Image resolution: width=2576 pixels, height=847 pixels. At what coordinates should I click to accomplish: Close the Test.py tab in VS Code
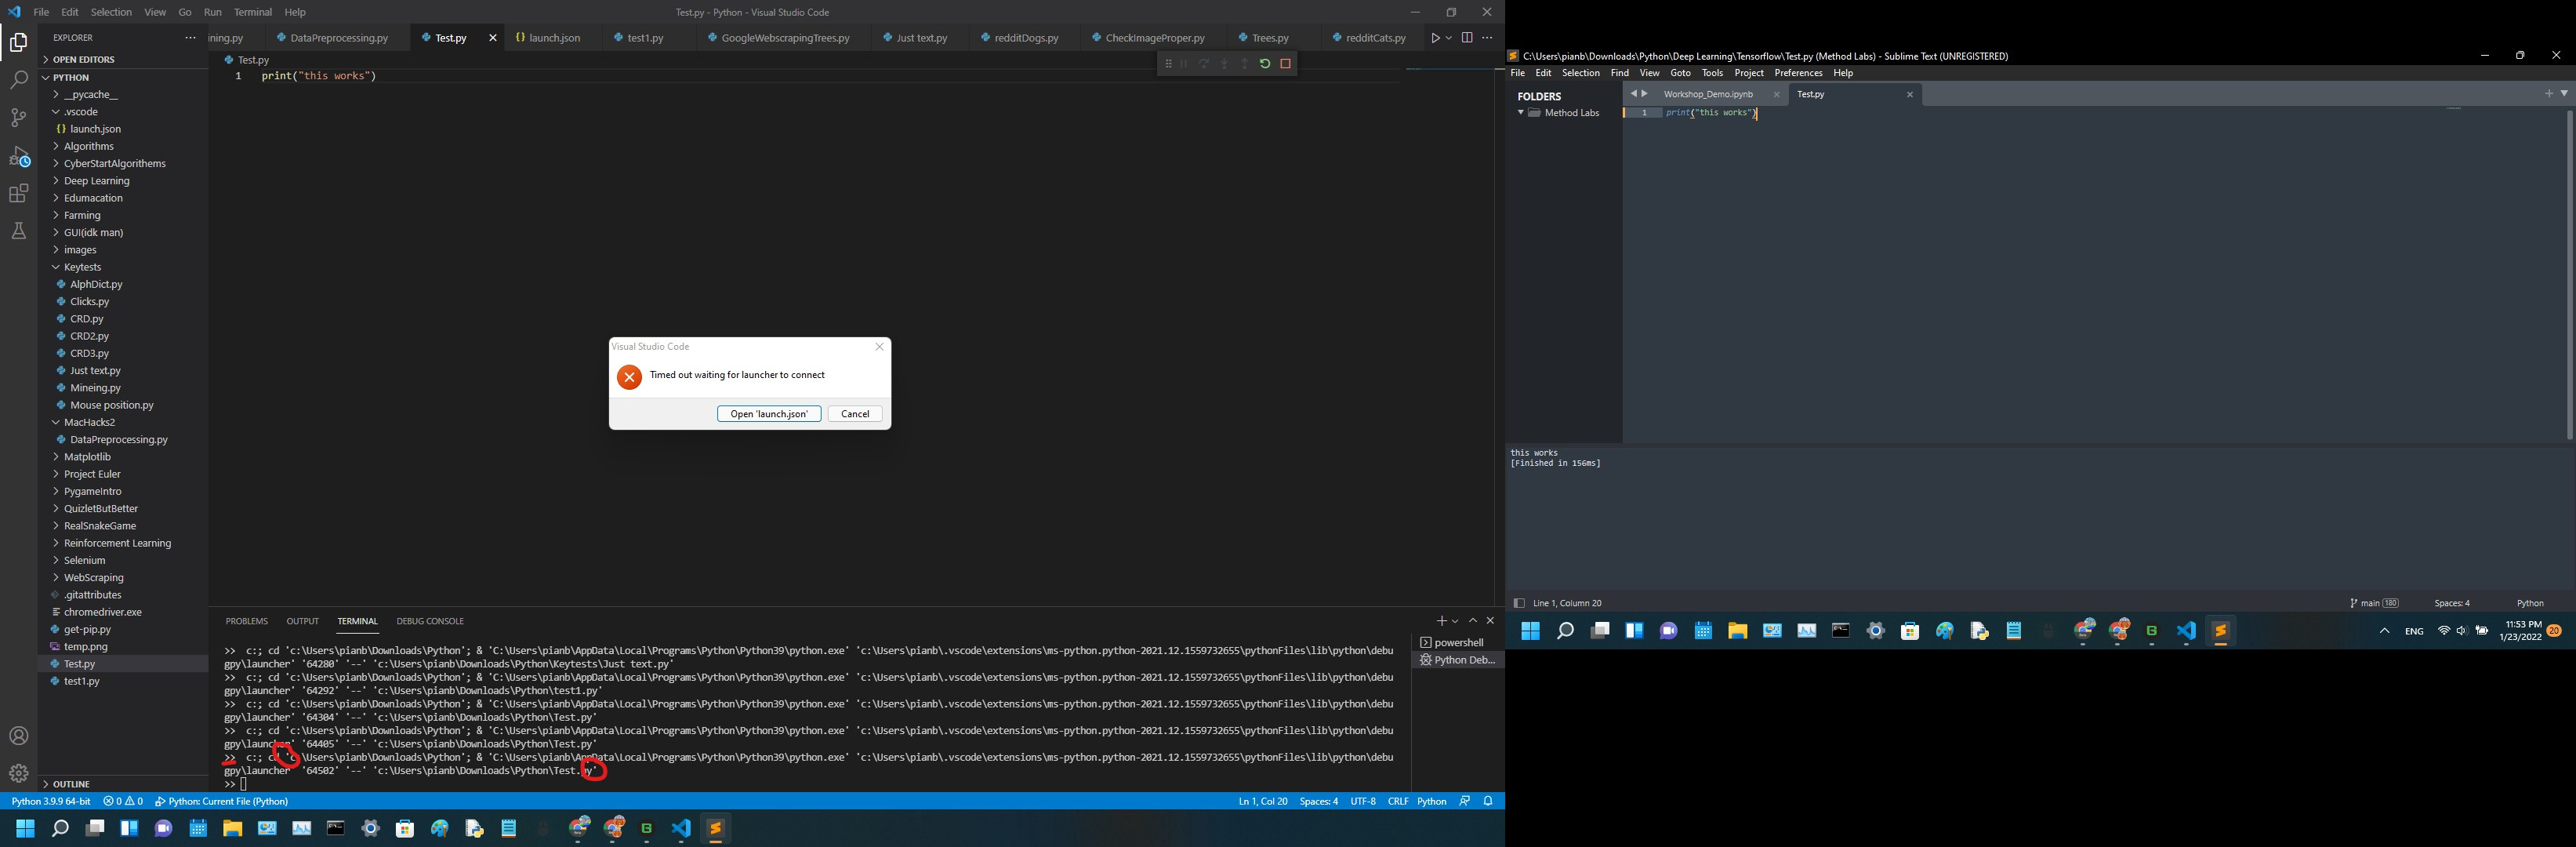tap(493, 38)
